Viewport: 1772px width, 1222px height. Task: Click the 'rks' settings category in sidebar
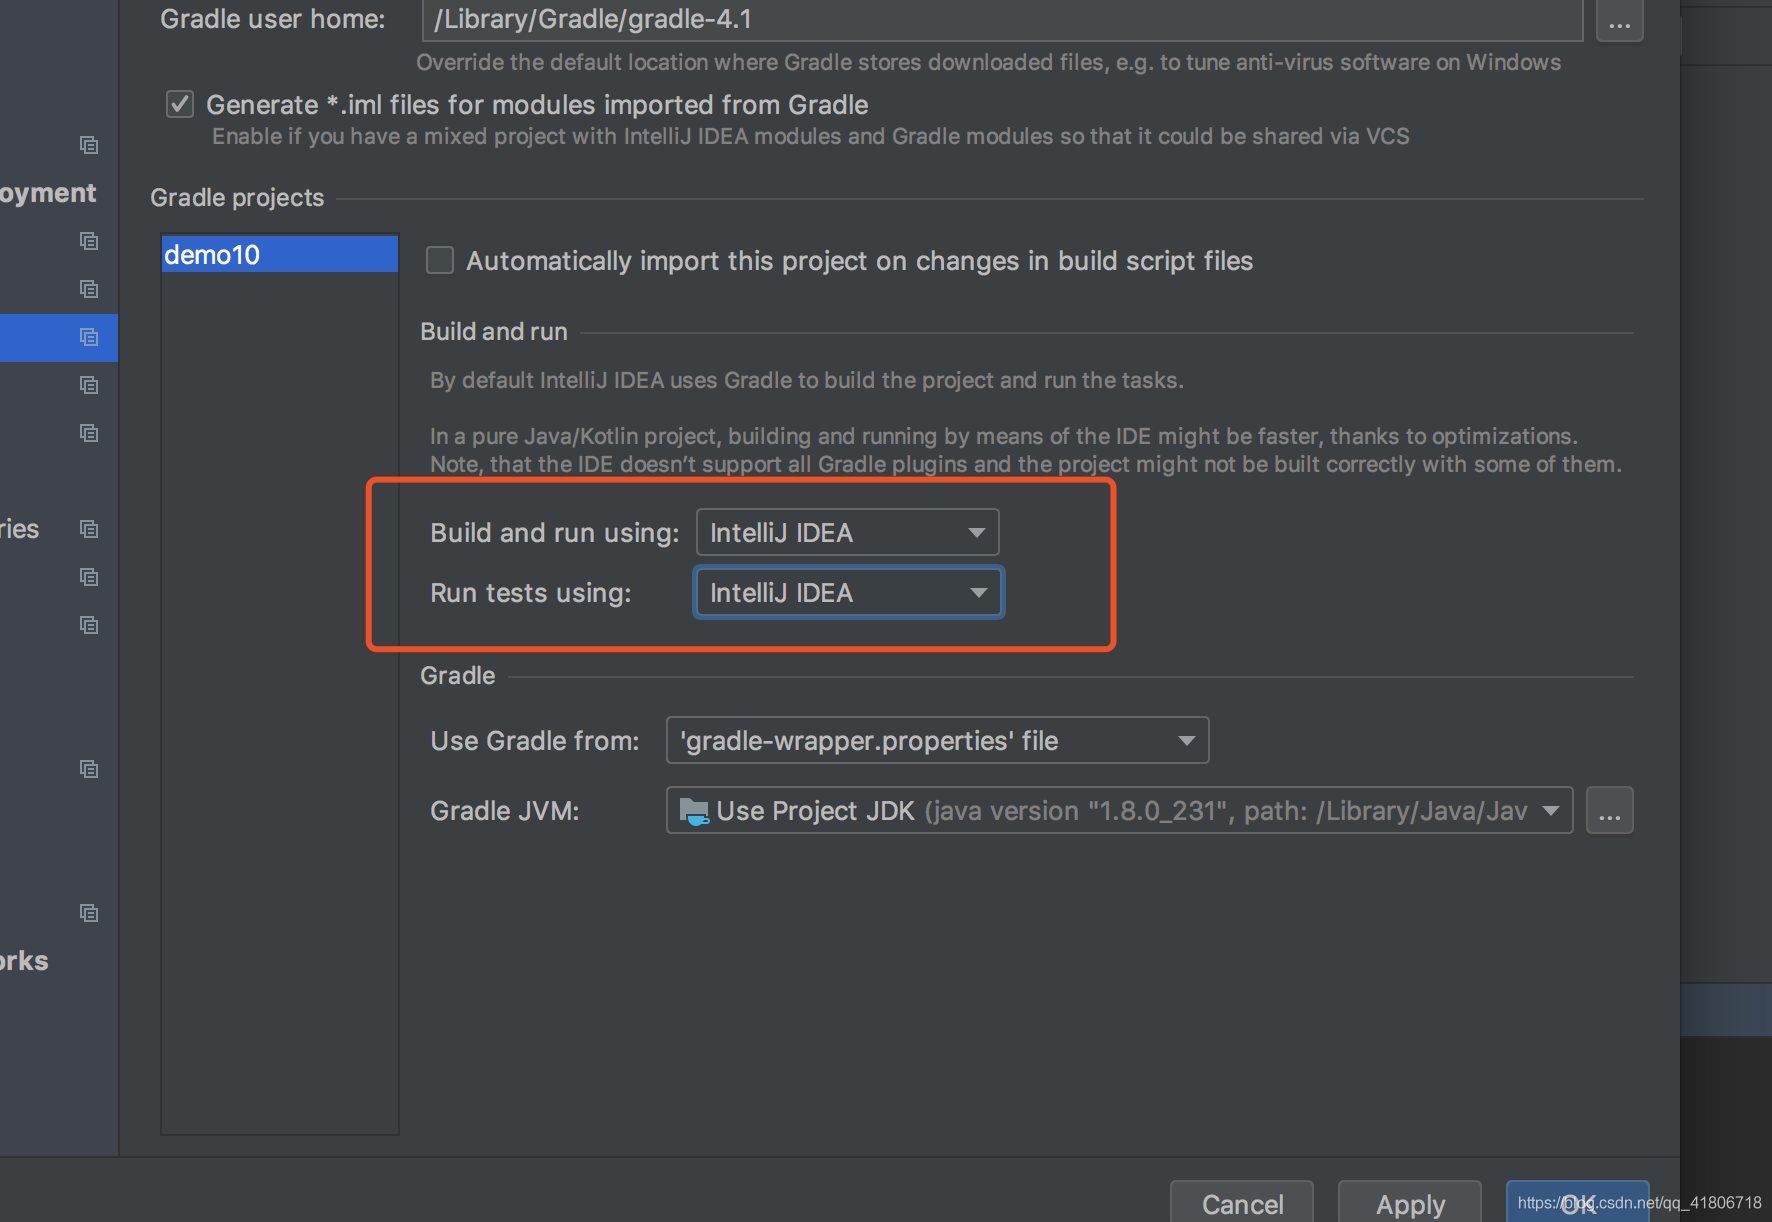tap(25, 961)
